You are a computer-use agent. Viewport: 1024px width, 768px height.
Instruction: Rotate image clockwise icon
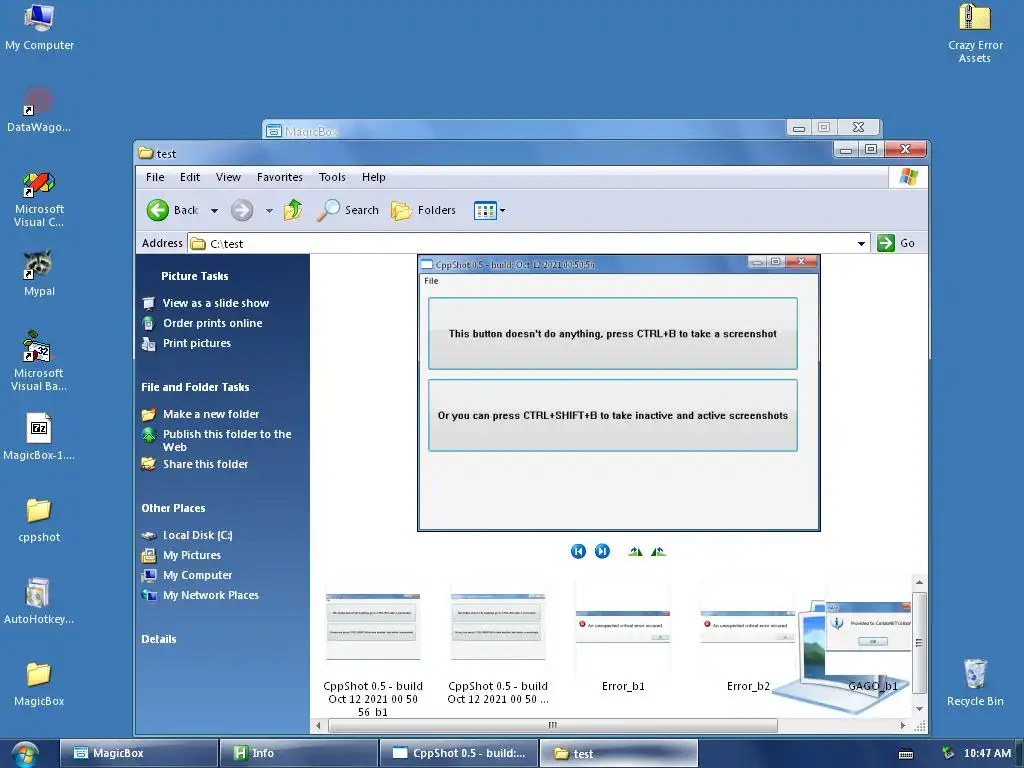[635, 552]
